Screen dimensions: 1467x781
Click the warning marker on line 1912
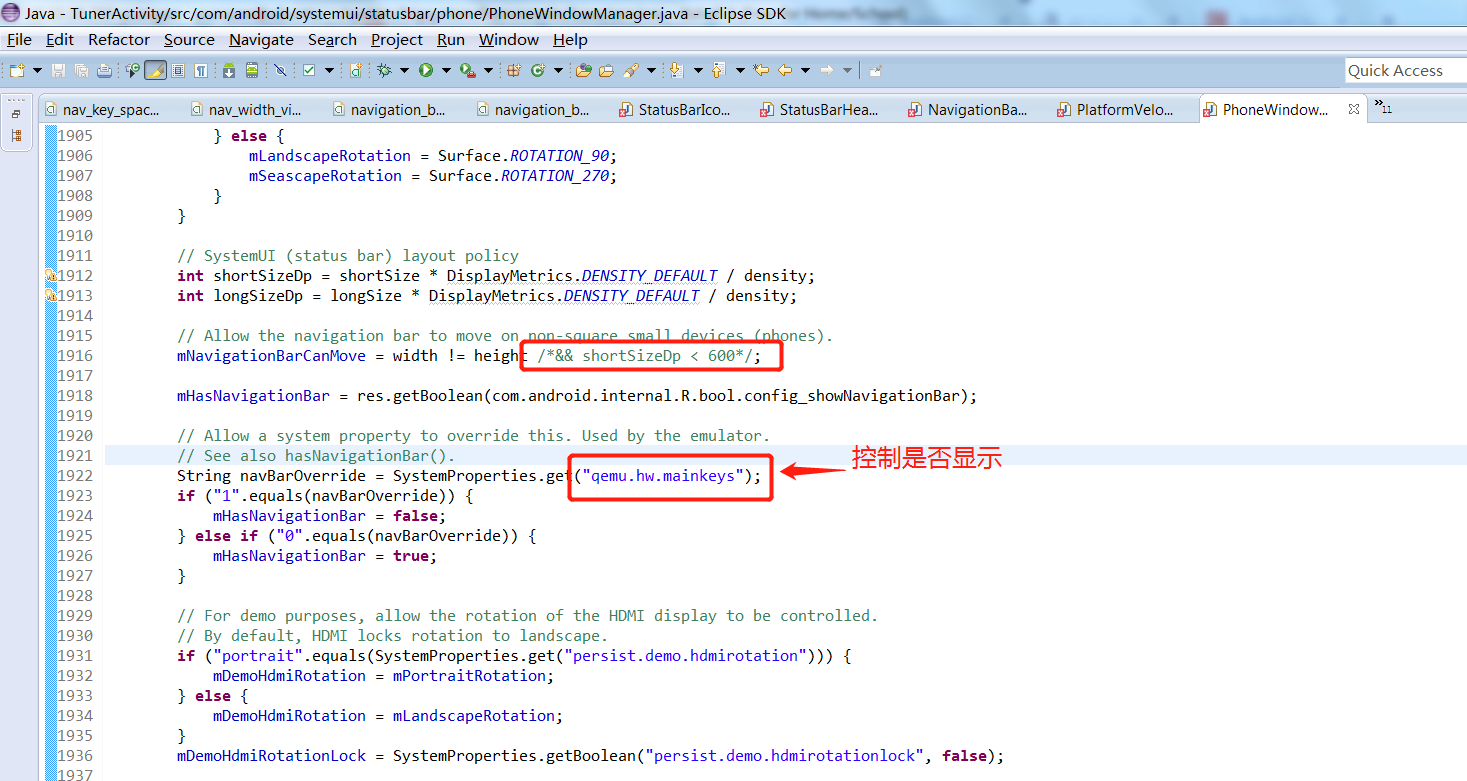(48, 275)
